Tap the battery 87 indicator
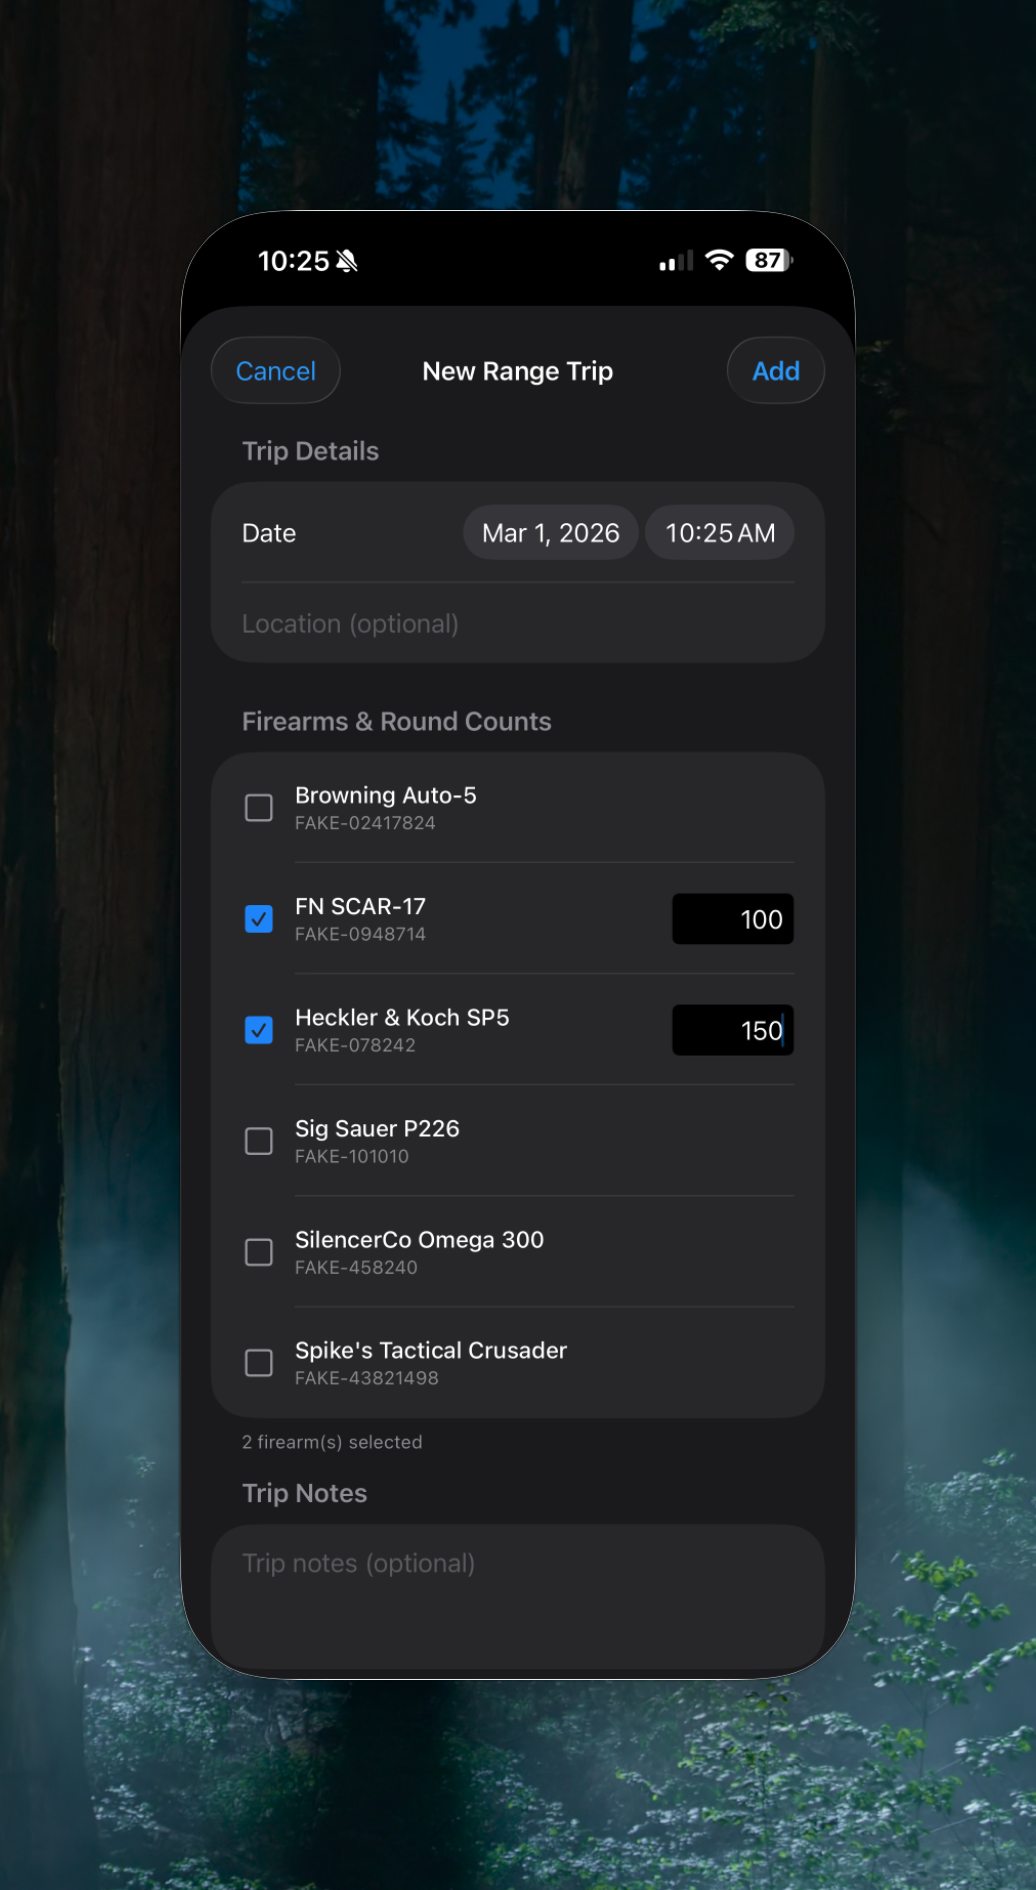The image size is (1036, 1890). 769,260
